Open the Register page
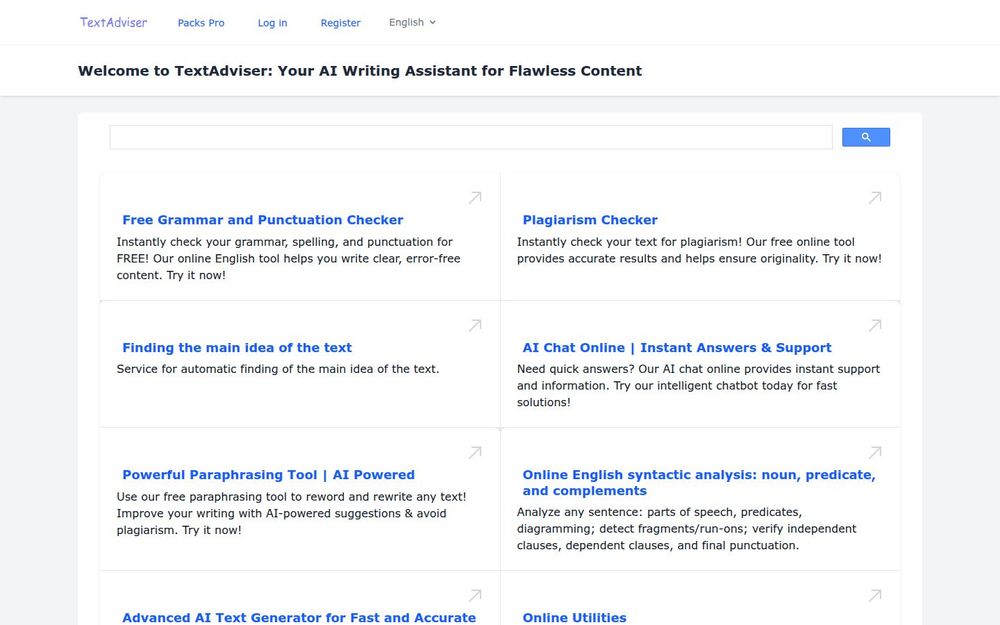Screen dimensions: 1000x625 pyautogui.click(x=341, y=23)
